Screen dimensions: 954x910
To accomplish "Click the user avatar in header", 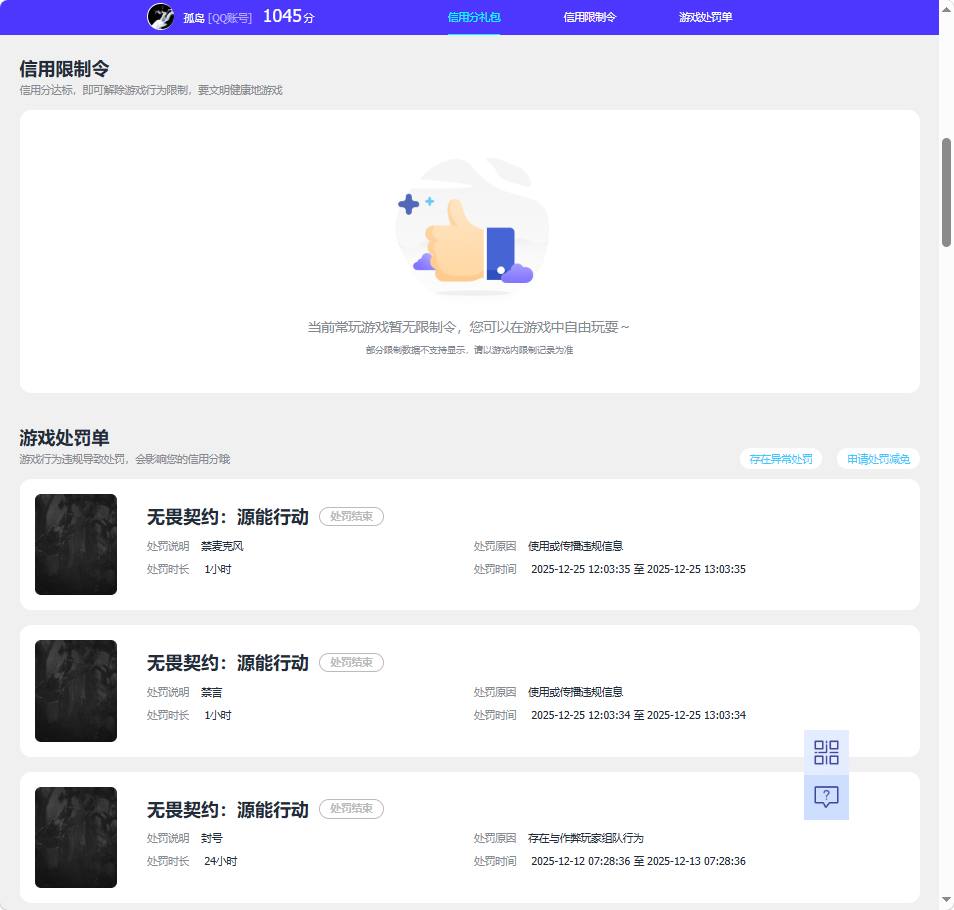I will [161, 16].
